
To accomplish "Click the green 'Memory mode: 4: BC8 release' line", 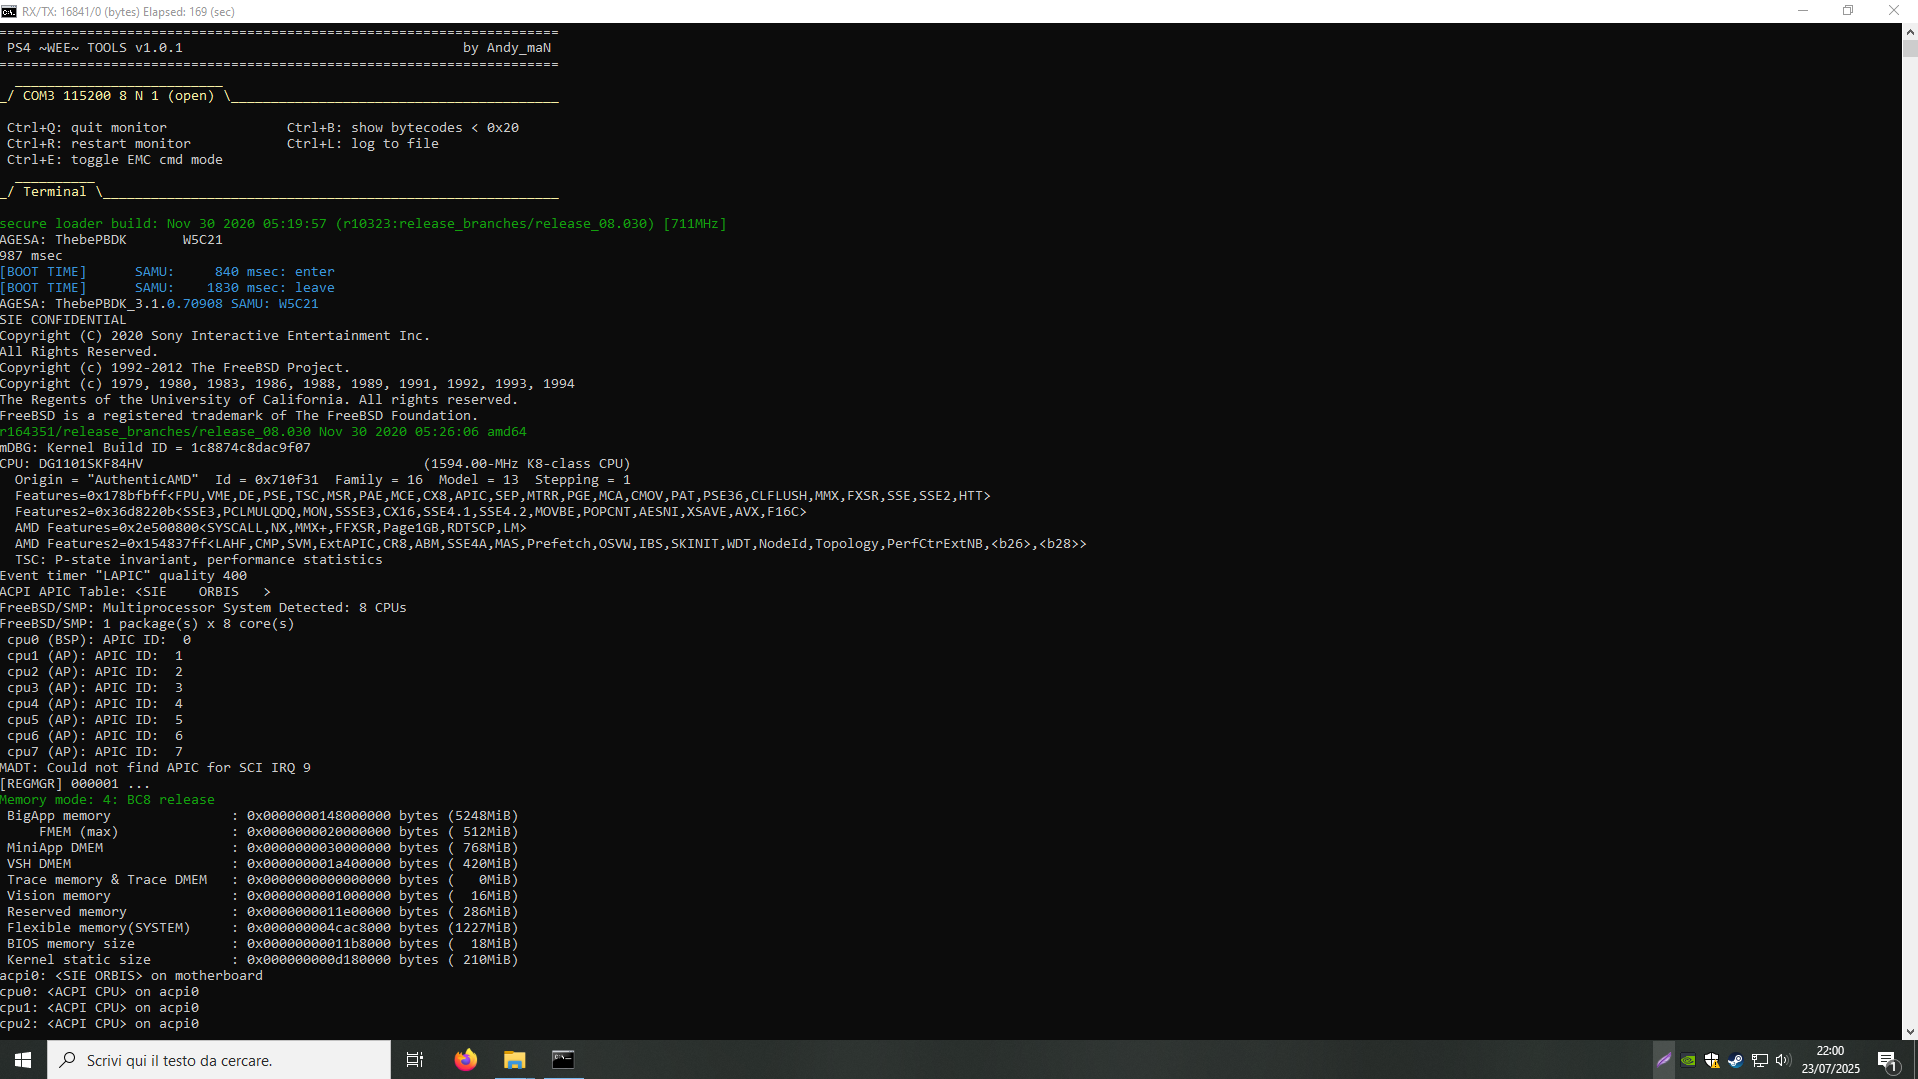I will [107, 800].
